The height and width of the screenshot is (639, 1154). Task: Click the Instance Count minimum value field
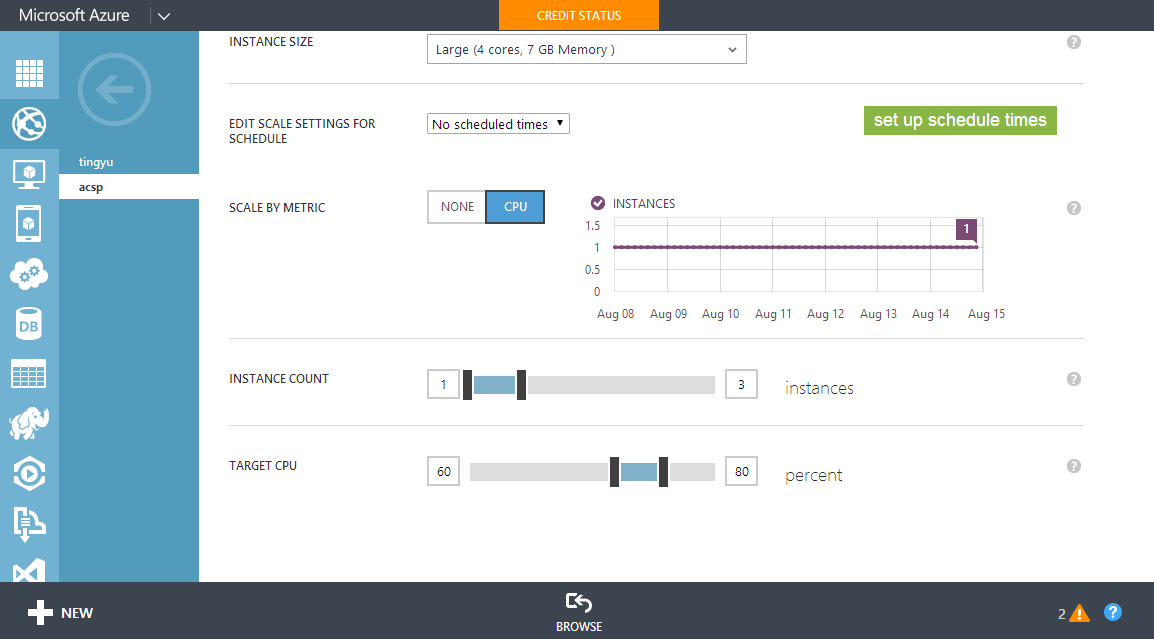443,384
